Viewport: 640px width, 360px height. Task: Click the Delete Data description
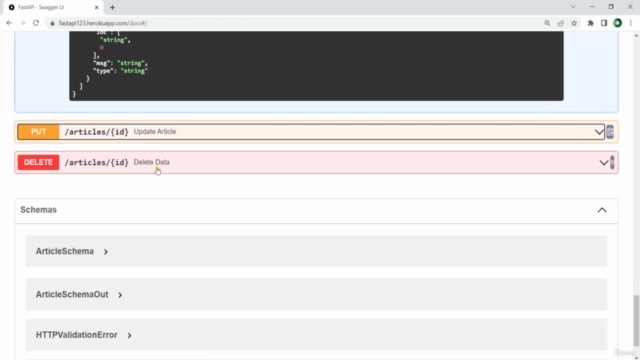(x=151, y=162)
